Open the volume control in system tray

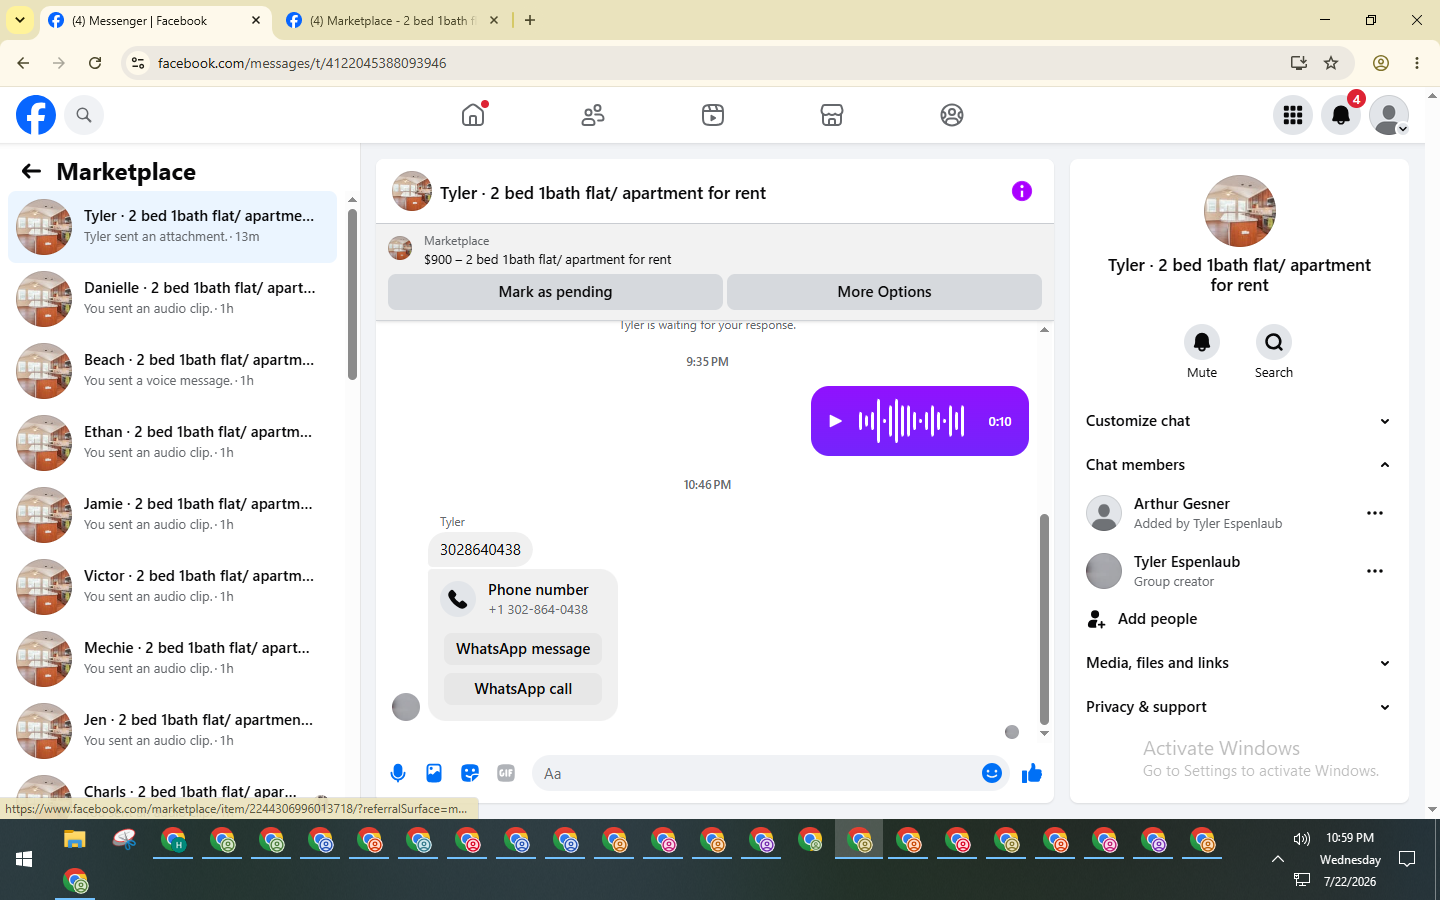pyautogui.click(x=1301, y=839)
